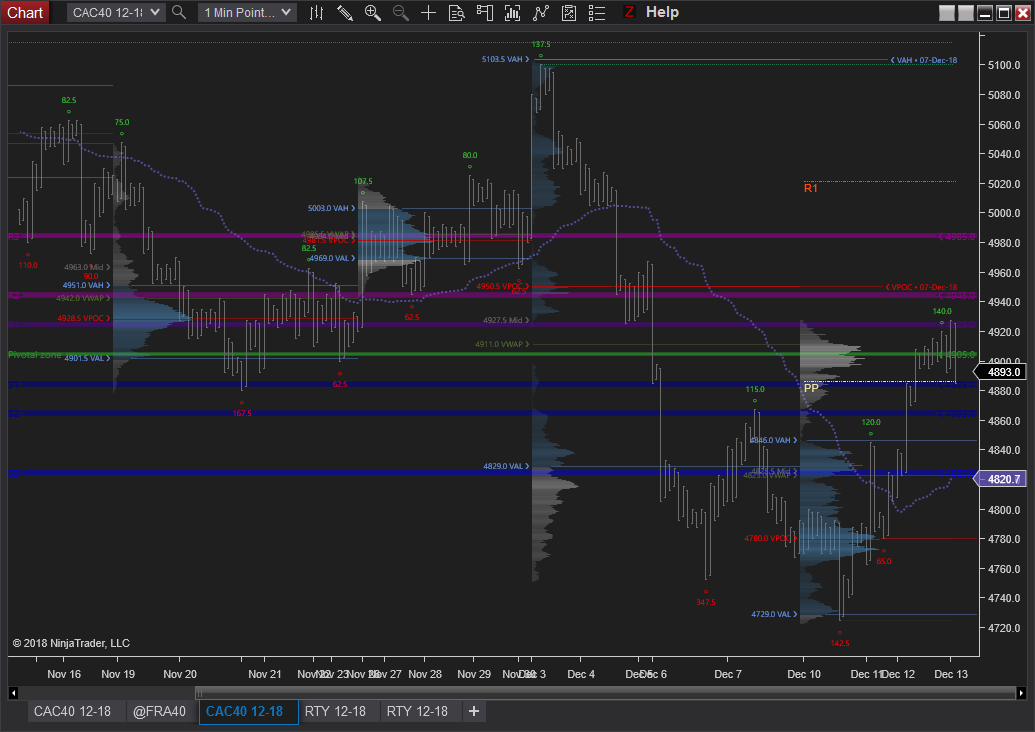
Task: Open chart Properties list icon
Action: (597, 13)
